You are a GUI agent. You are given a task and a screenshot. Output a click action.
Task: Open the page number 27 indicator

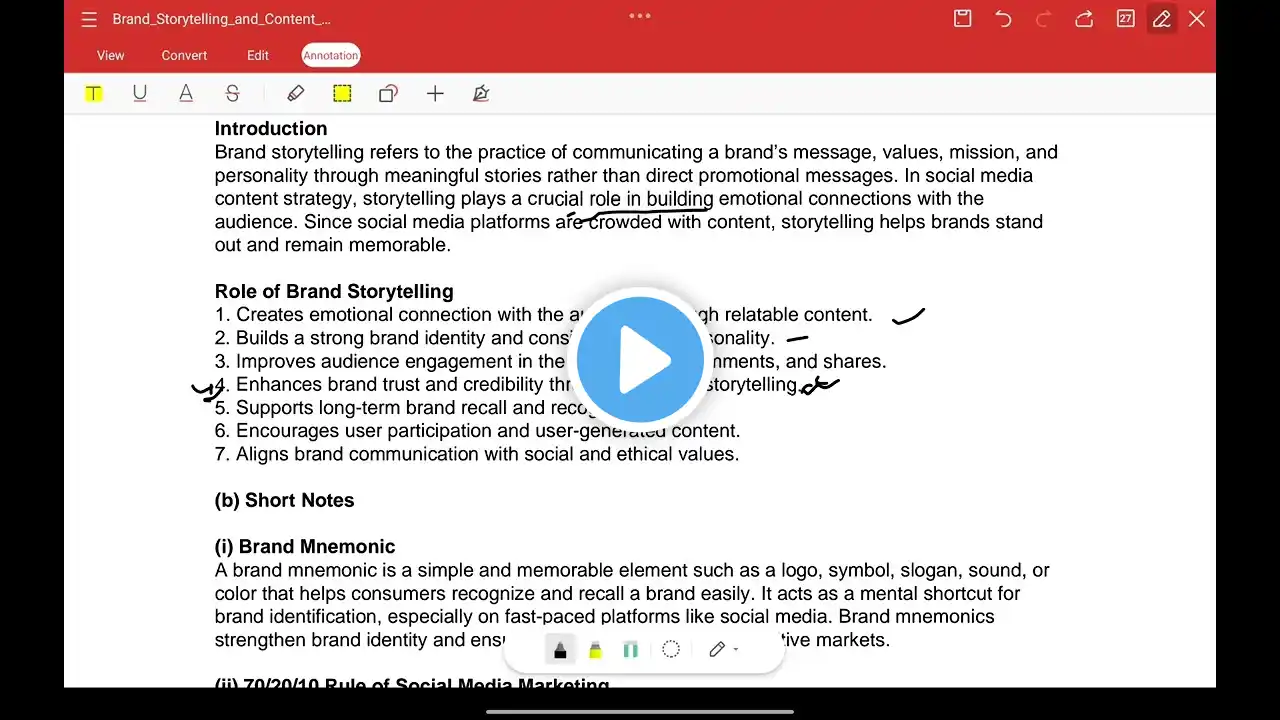pyautogui.click(x=1125, y=18)
